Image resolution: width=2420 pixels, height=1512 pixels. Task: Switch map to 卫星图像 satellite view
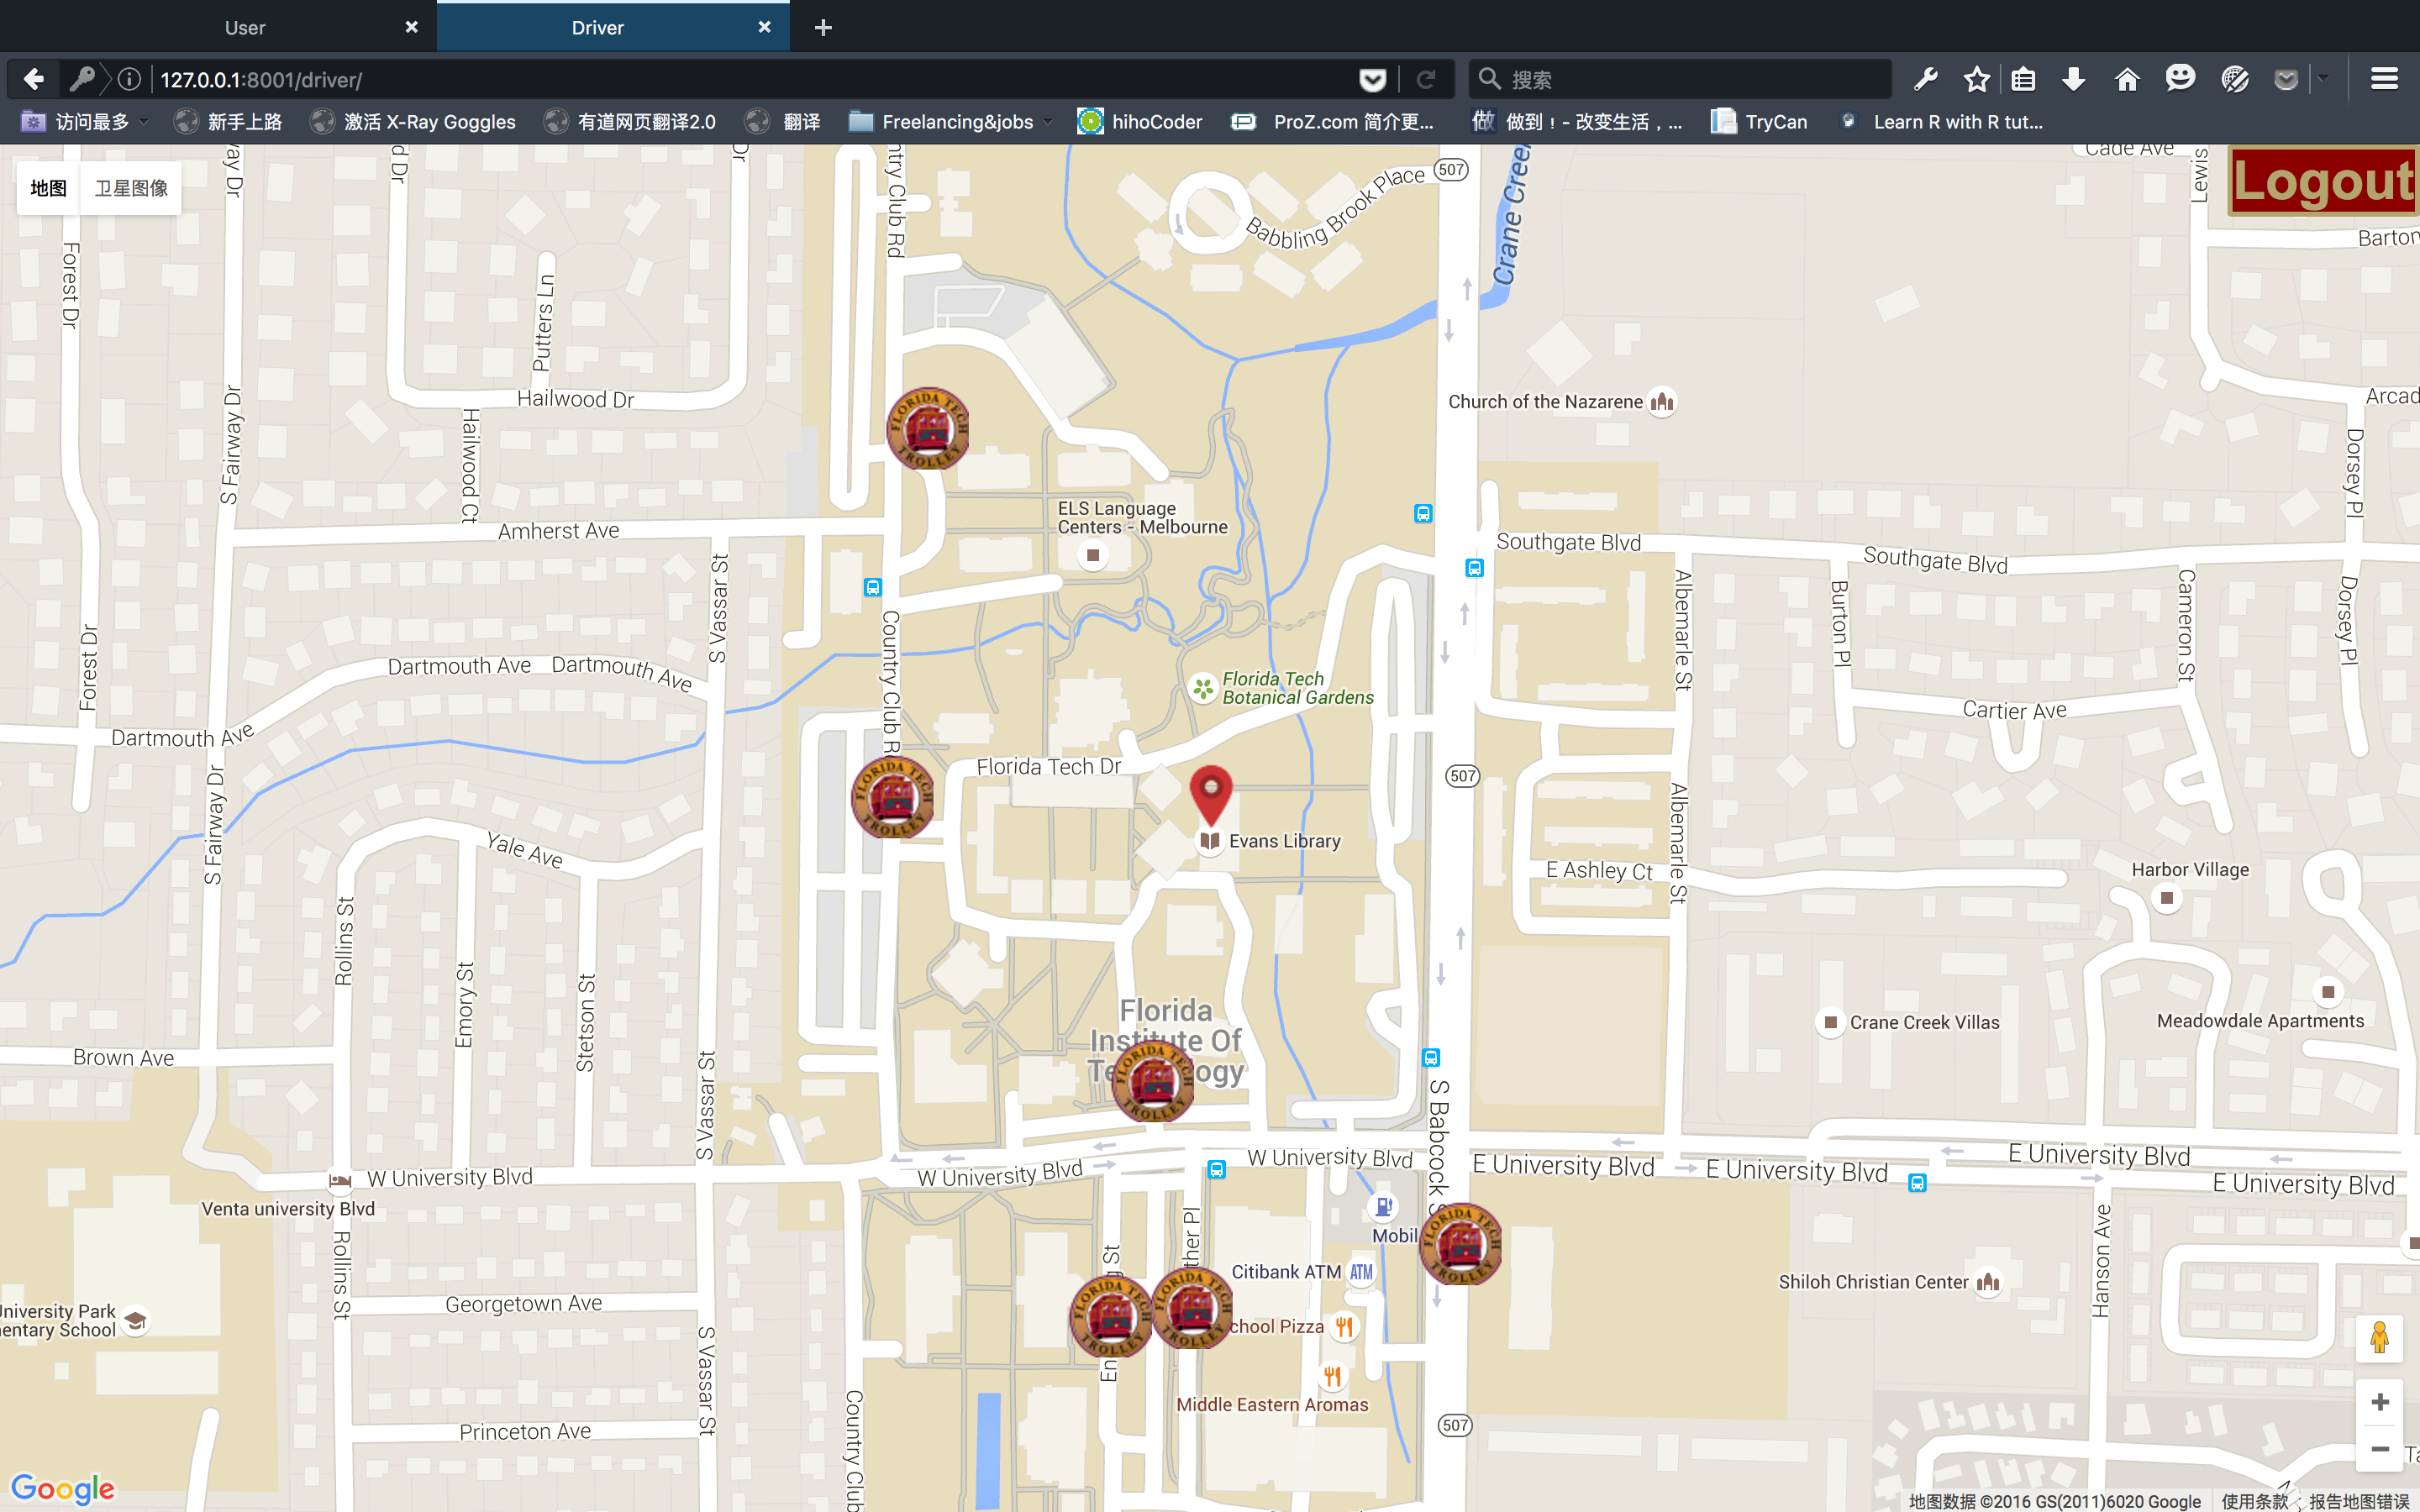point(131,188)
